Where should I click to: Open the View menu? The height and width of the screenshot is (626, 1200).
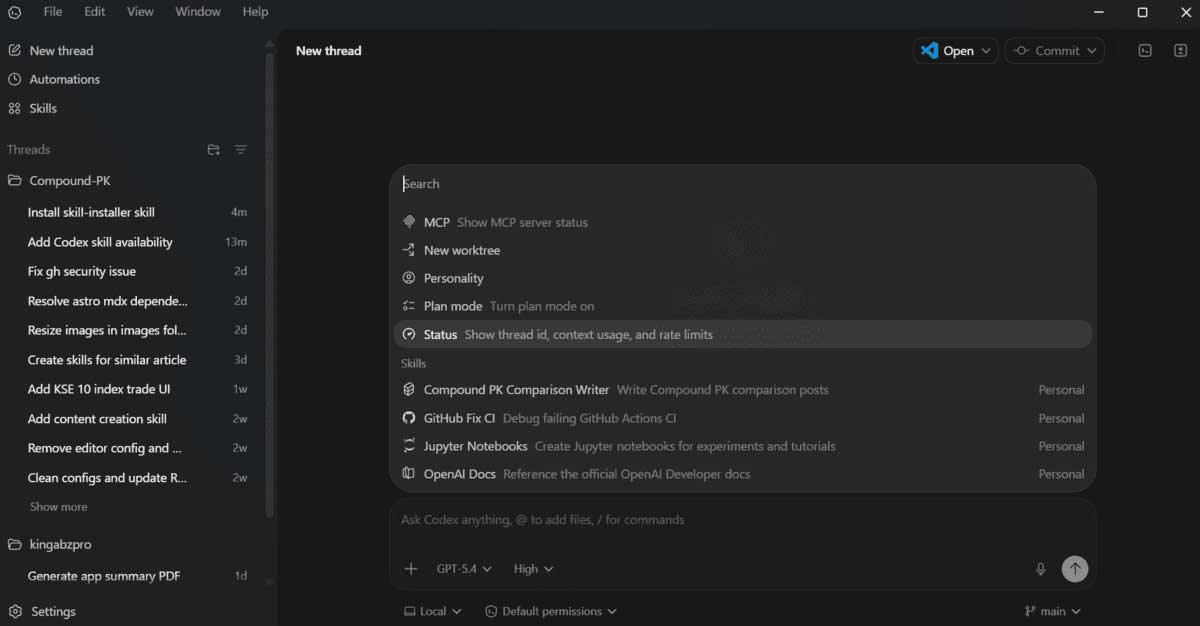140,12
